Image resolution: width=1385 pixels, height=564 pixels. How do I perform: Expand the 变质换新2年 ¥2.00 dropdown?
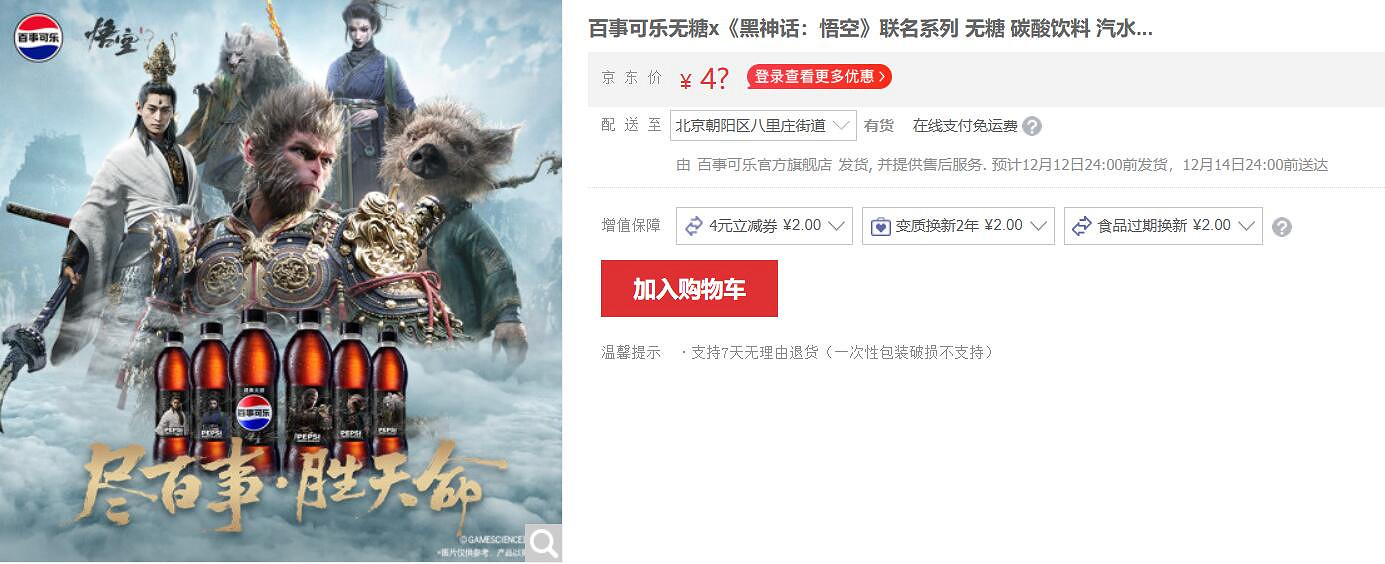click(x=958, y=226)
